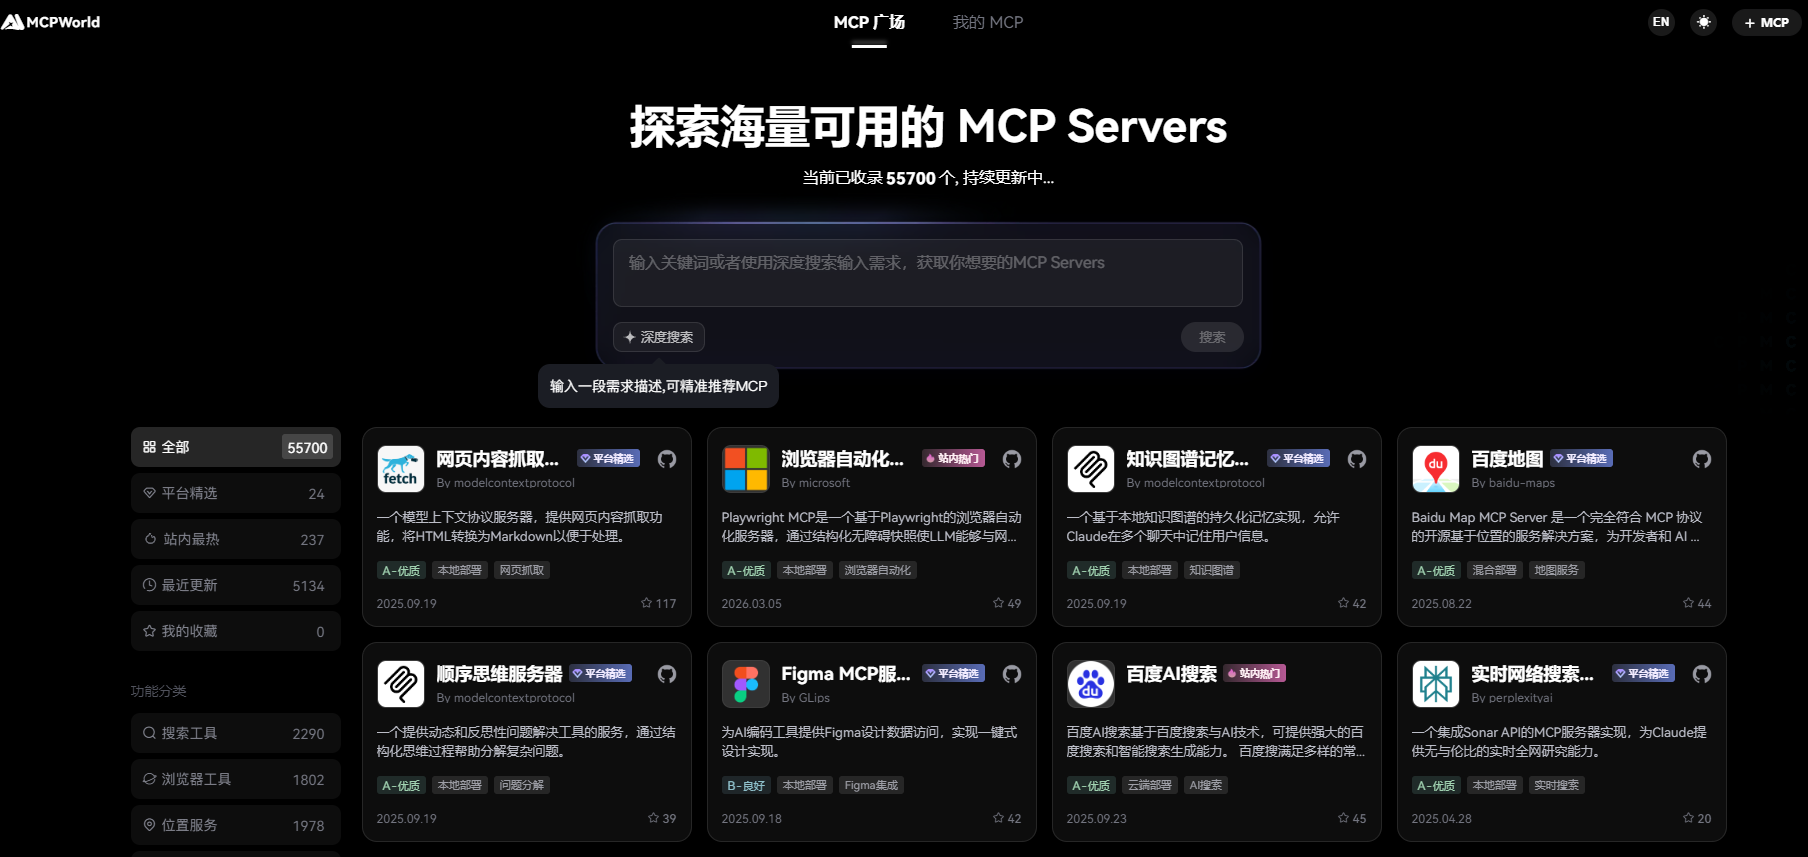Click the Baidu Maps logo on 百度地图 card
Image resolution: width=1808 pixels, height=857 pixels.
coord(1436,469)
